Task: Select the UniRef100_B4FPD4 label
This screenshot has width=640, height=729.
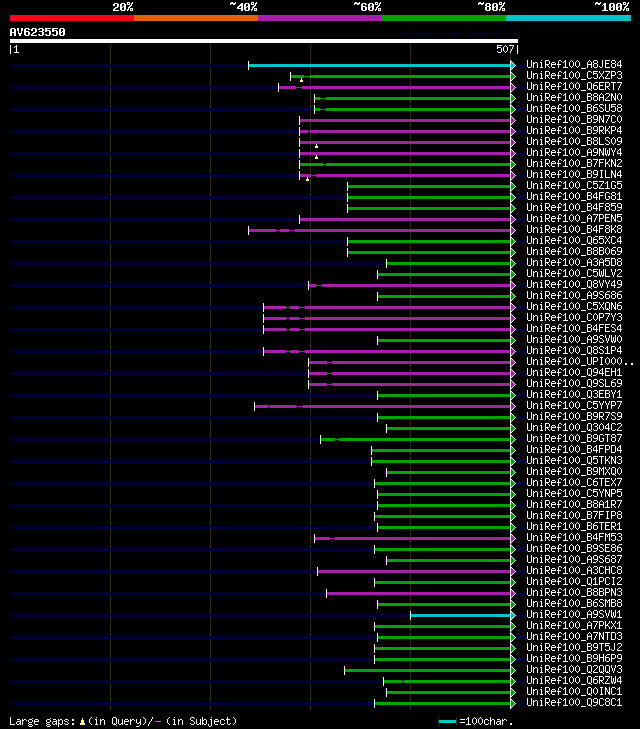Action: [574, 450]
